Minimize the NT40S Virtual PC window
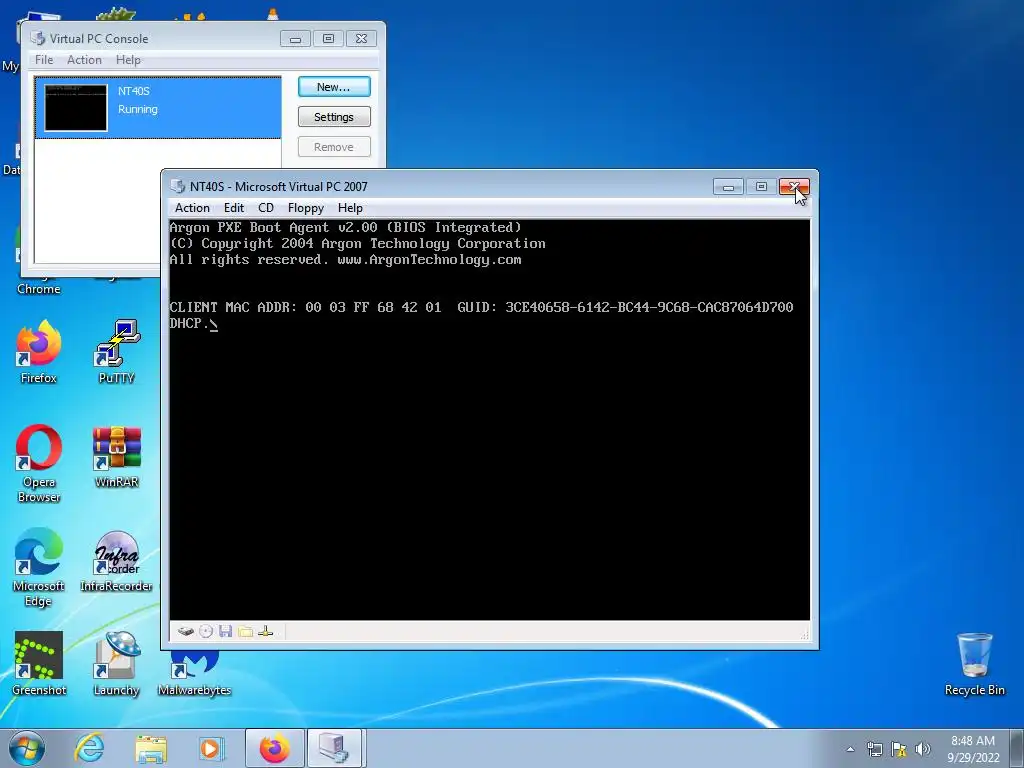 [x=728, y=187]
